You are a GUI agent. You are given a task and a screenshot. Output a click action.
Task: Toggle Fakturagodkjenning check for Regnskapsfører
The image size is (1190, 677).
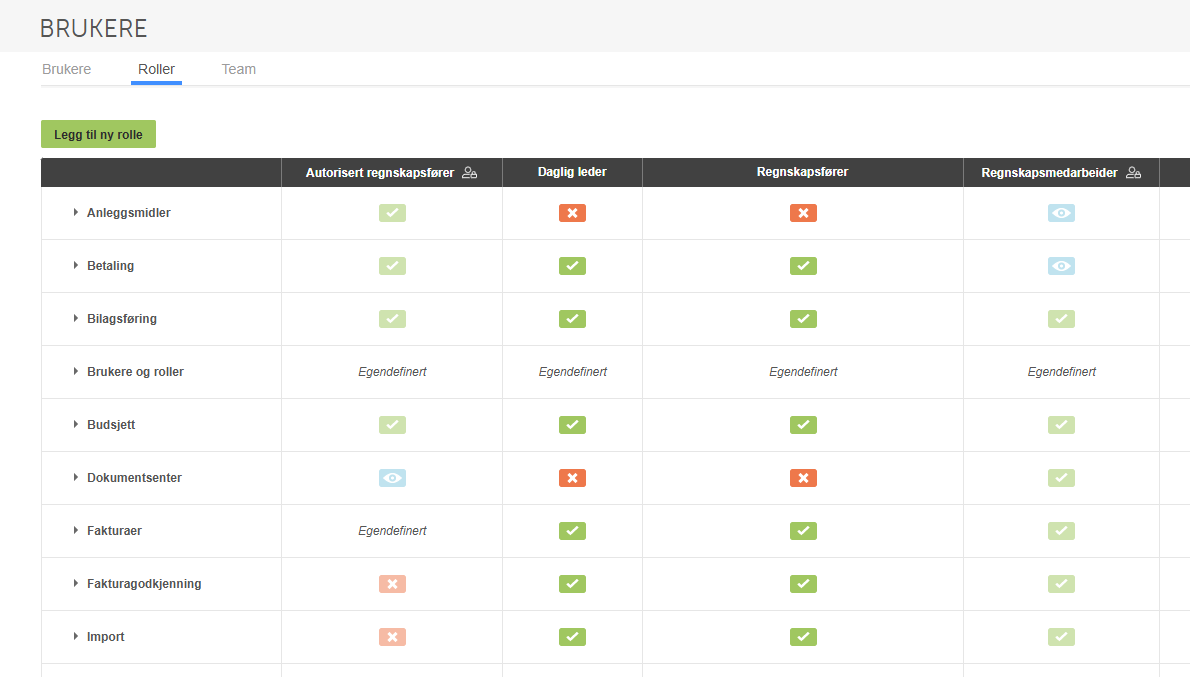pyautogui.click(x=803, y=584)
